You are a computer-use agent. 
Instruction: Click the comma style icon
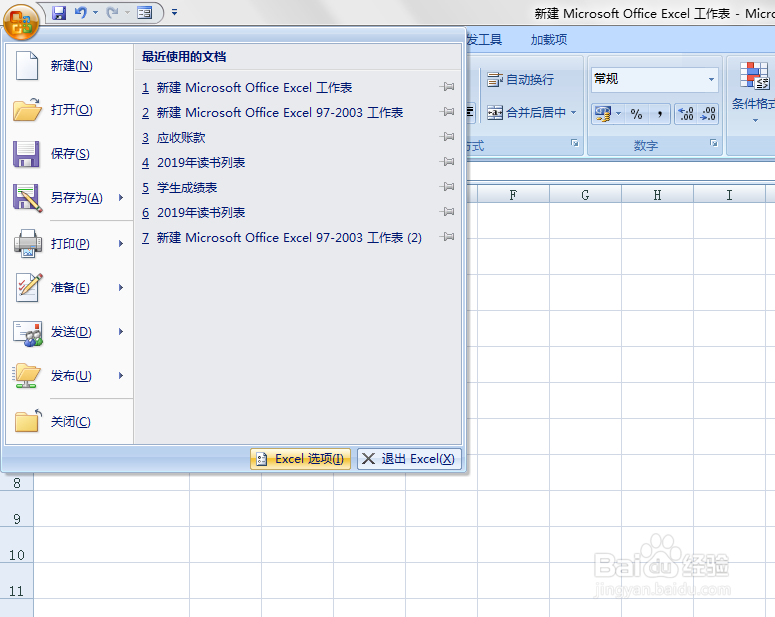[x=659, y=114]
